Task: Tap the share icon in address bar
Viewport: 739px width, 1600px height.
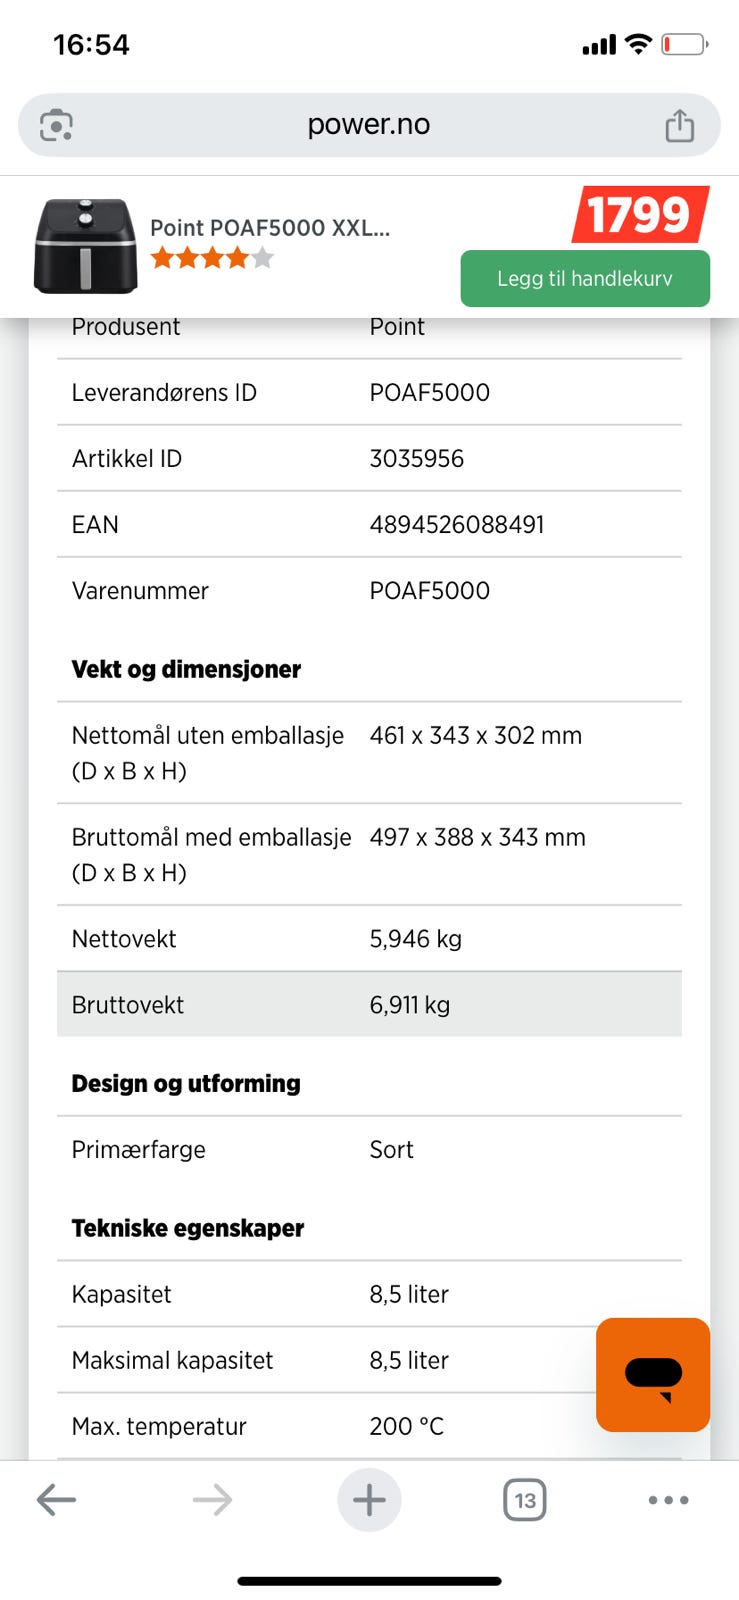Action: 680,125
